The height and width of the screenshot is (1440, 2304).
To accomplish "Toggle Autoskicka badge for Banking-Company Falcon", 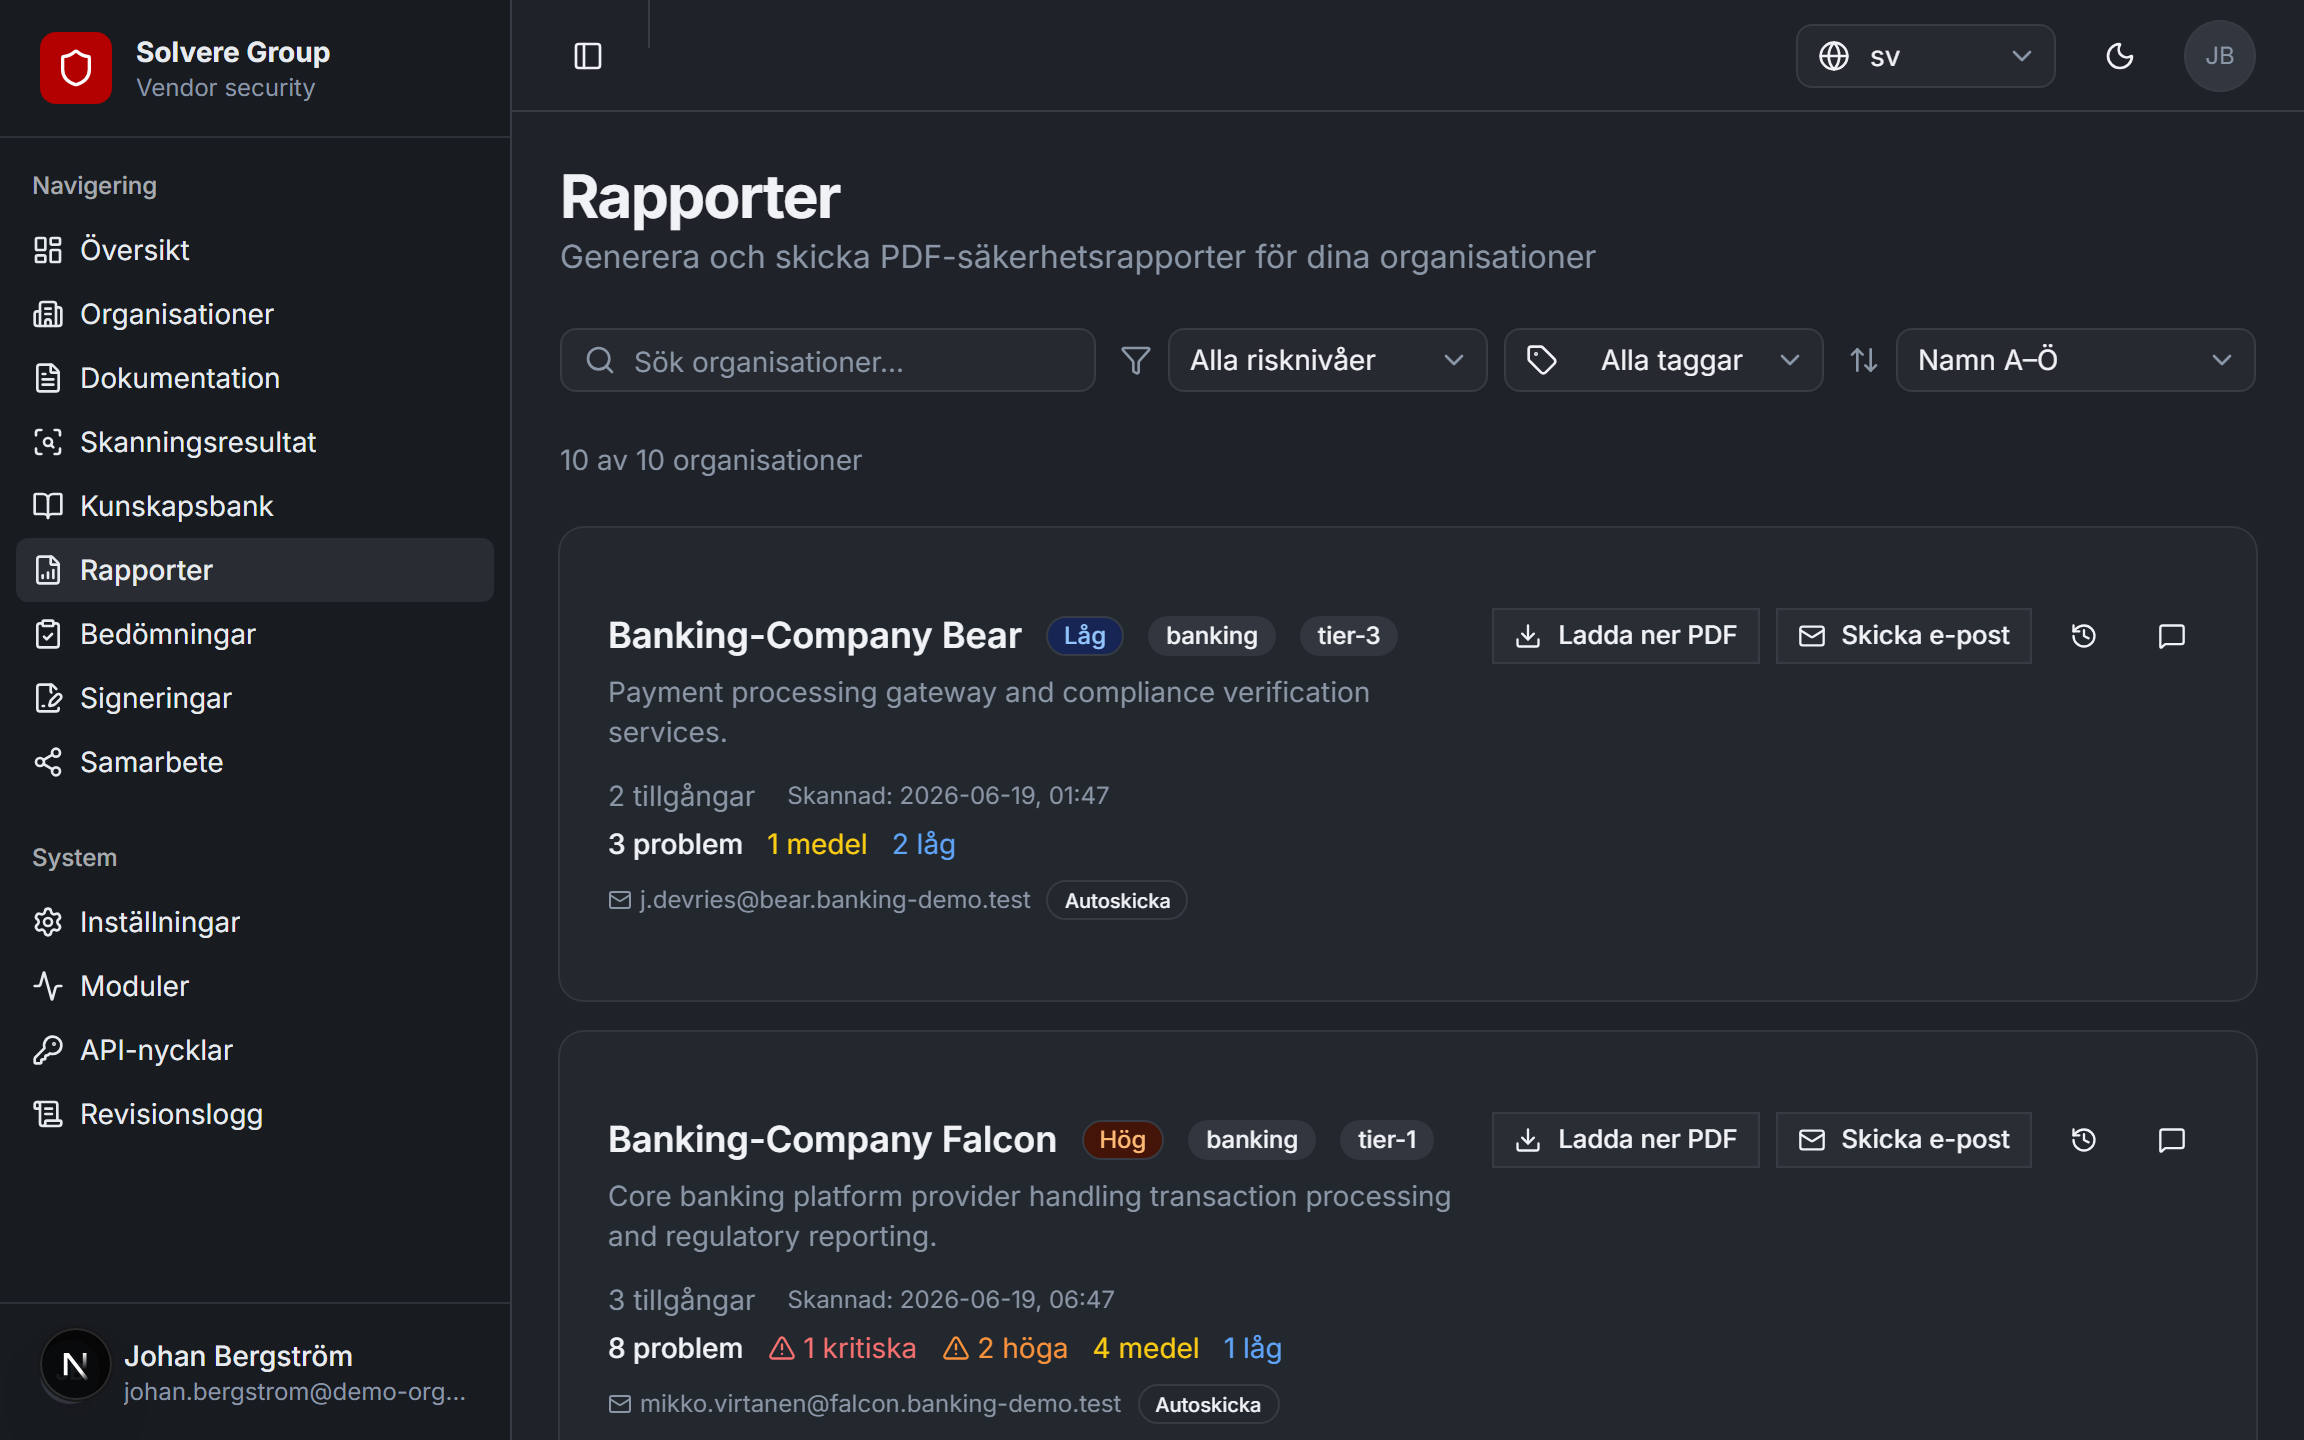I will click(x=1208, y=1404).
